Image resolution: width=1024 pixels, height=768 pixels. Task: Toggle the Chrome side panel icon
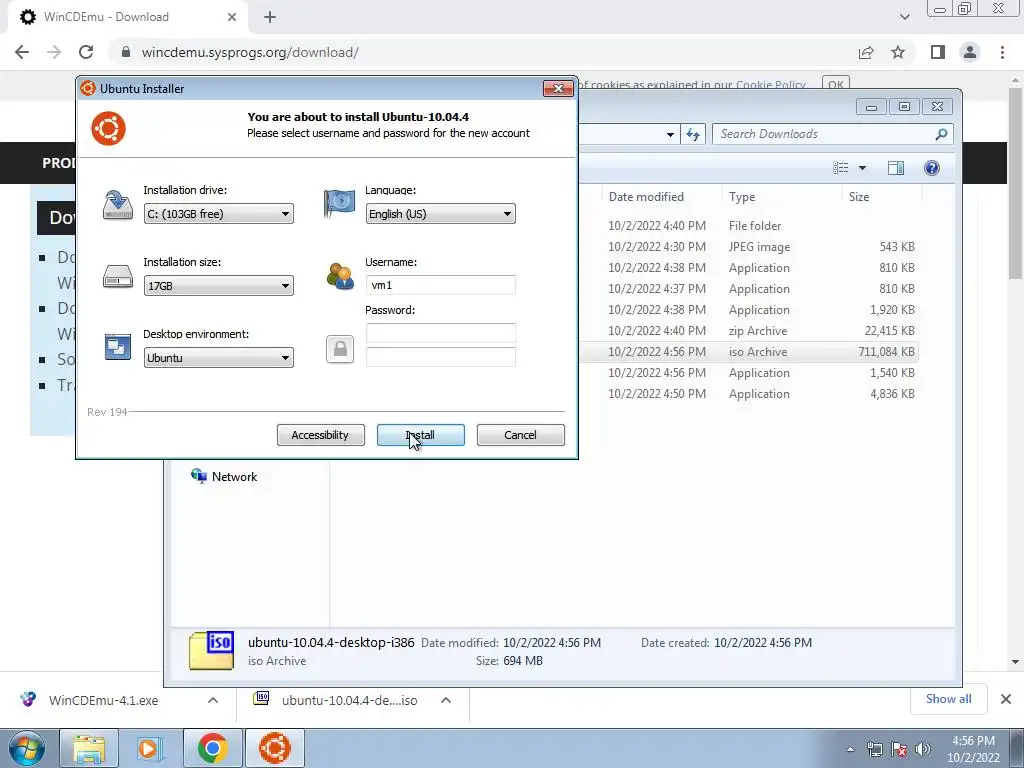click(938, 52)
